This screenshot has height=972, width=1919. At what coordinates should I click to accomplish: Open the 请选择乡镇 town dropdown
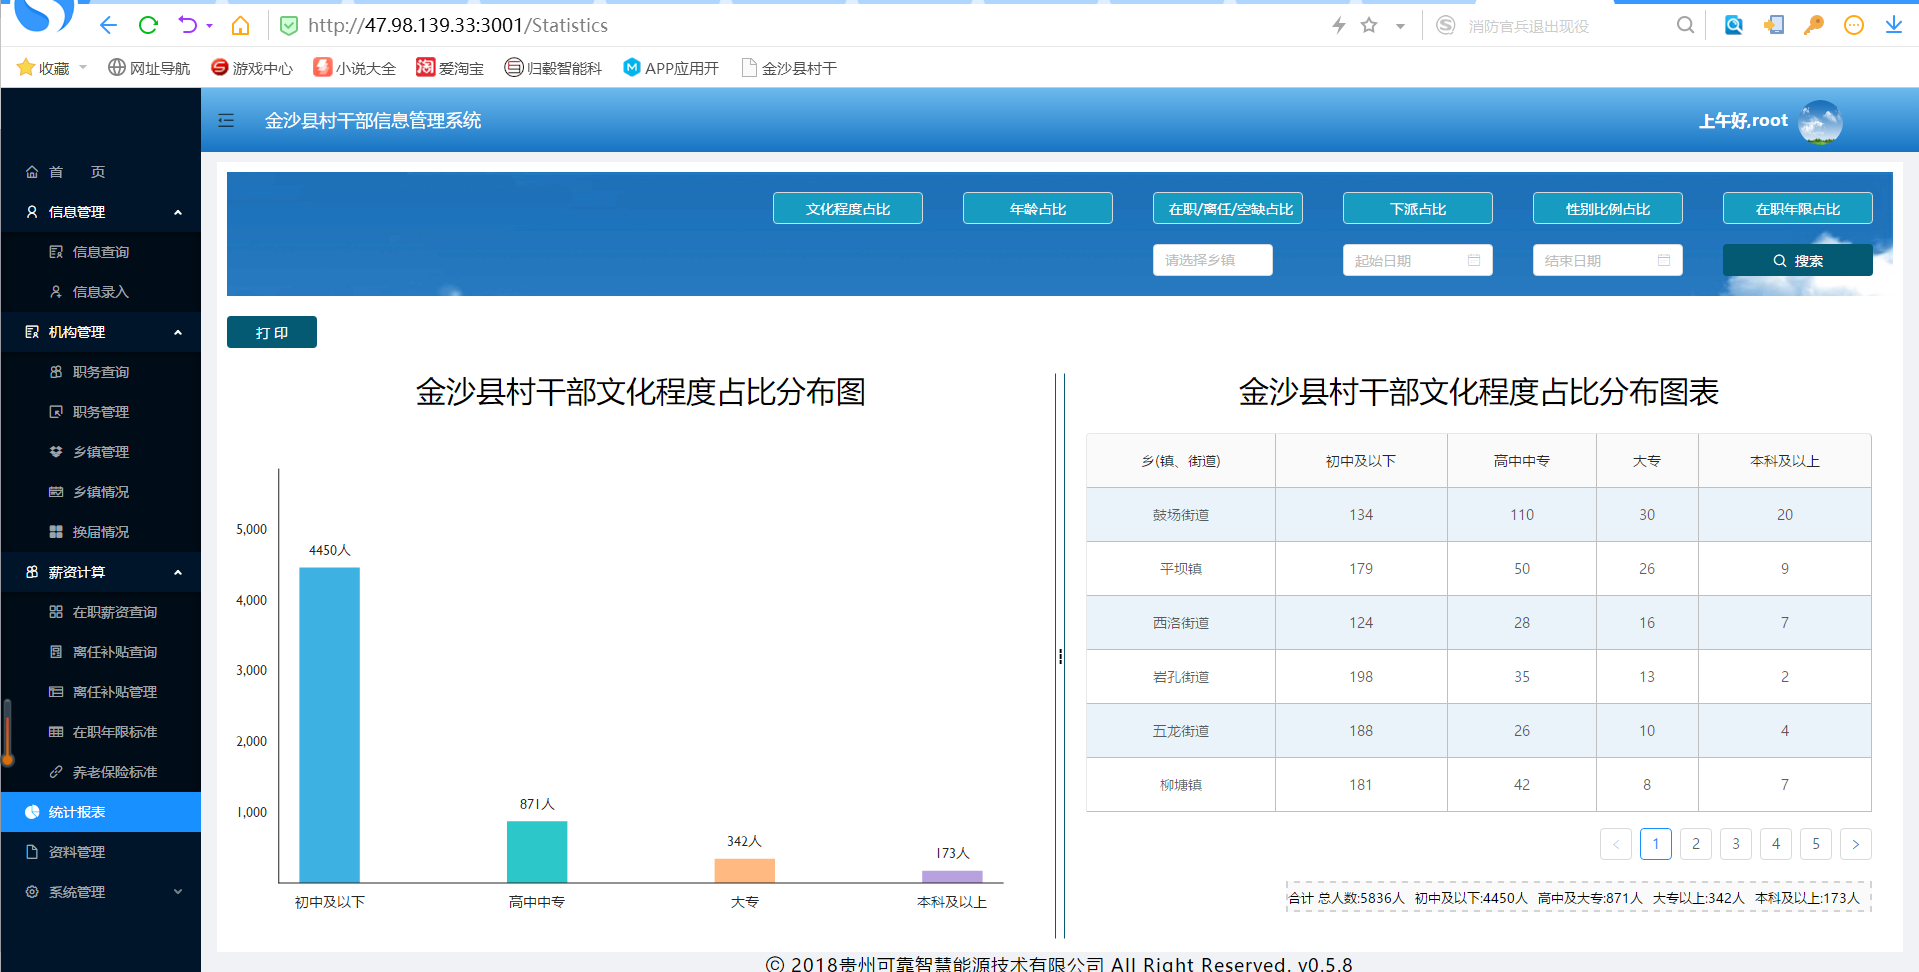tap(1212, 260)
